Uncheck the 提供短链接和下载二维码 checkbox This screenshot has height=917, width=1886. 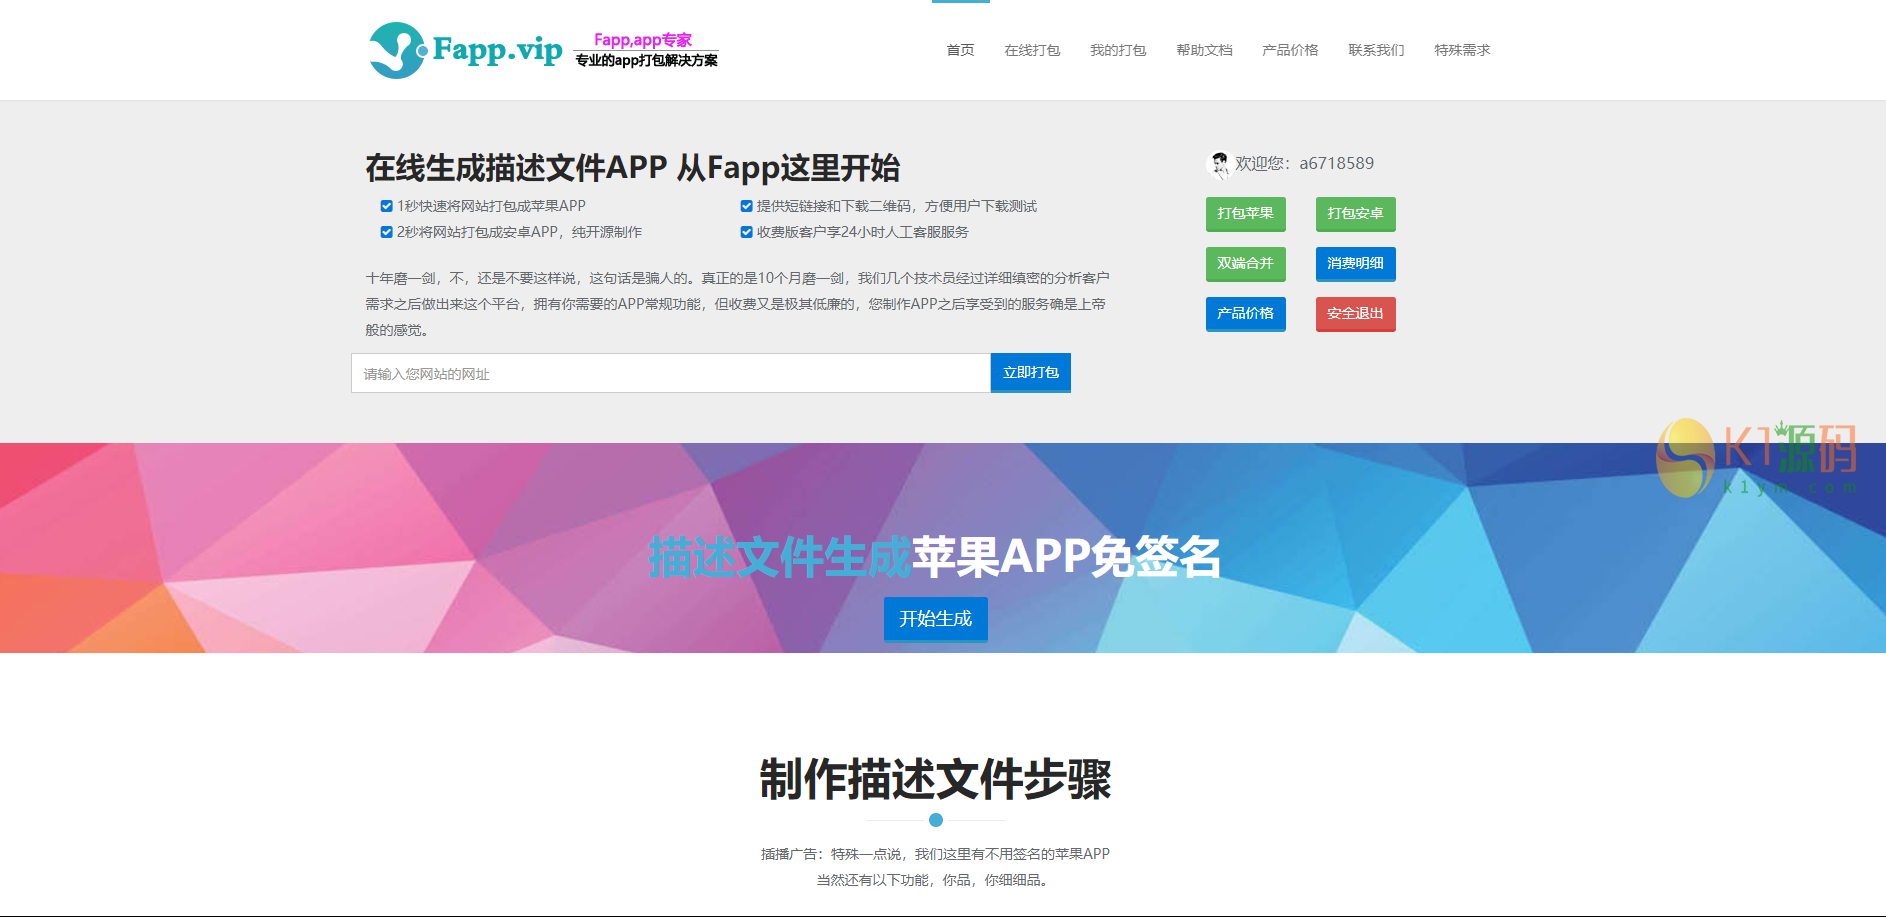click(x=746, y=207)
